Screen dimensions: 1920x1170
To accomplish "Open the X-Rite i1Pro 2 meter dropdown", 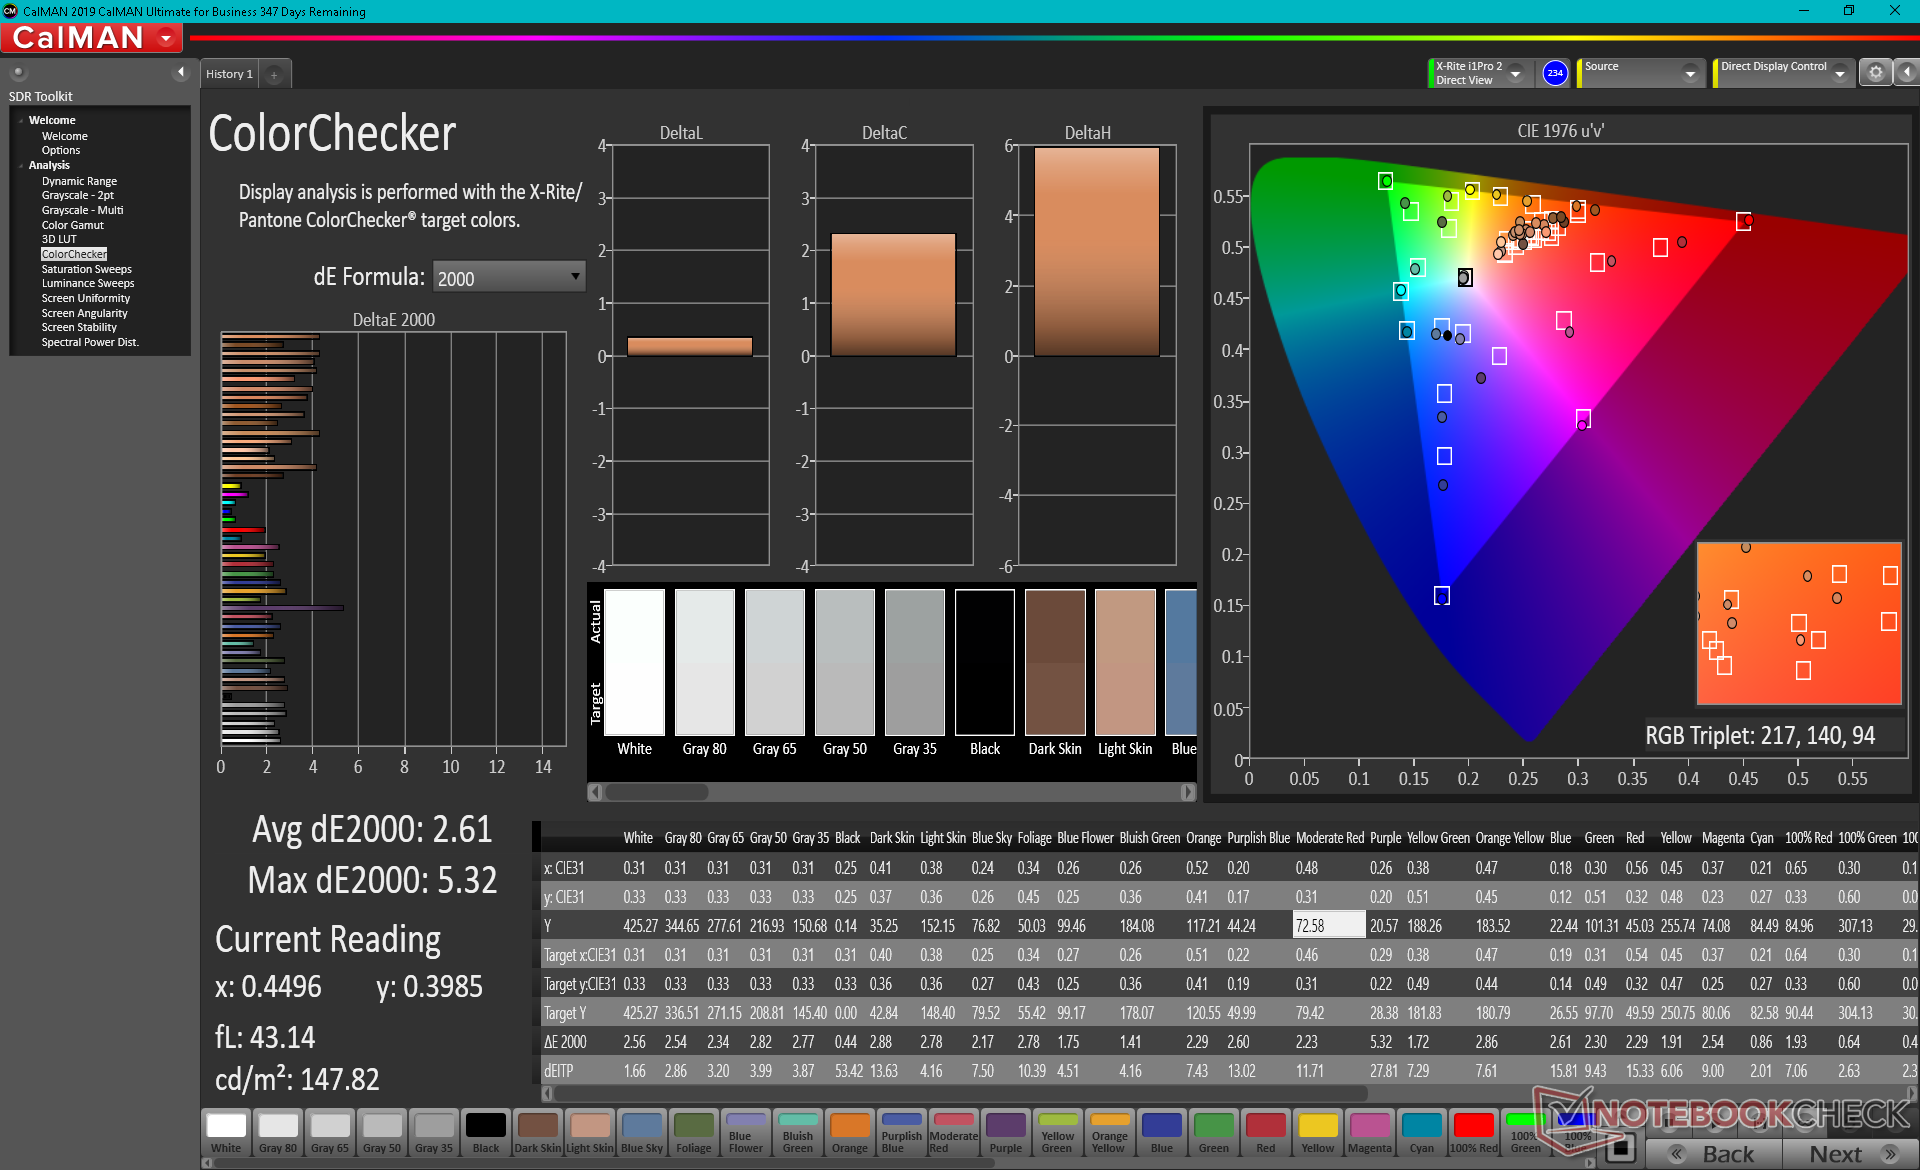I will (1515, 73).
